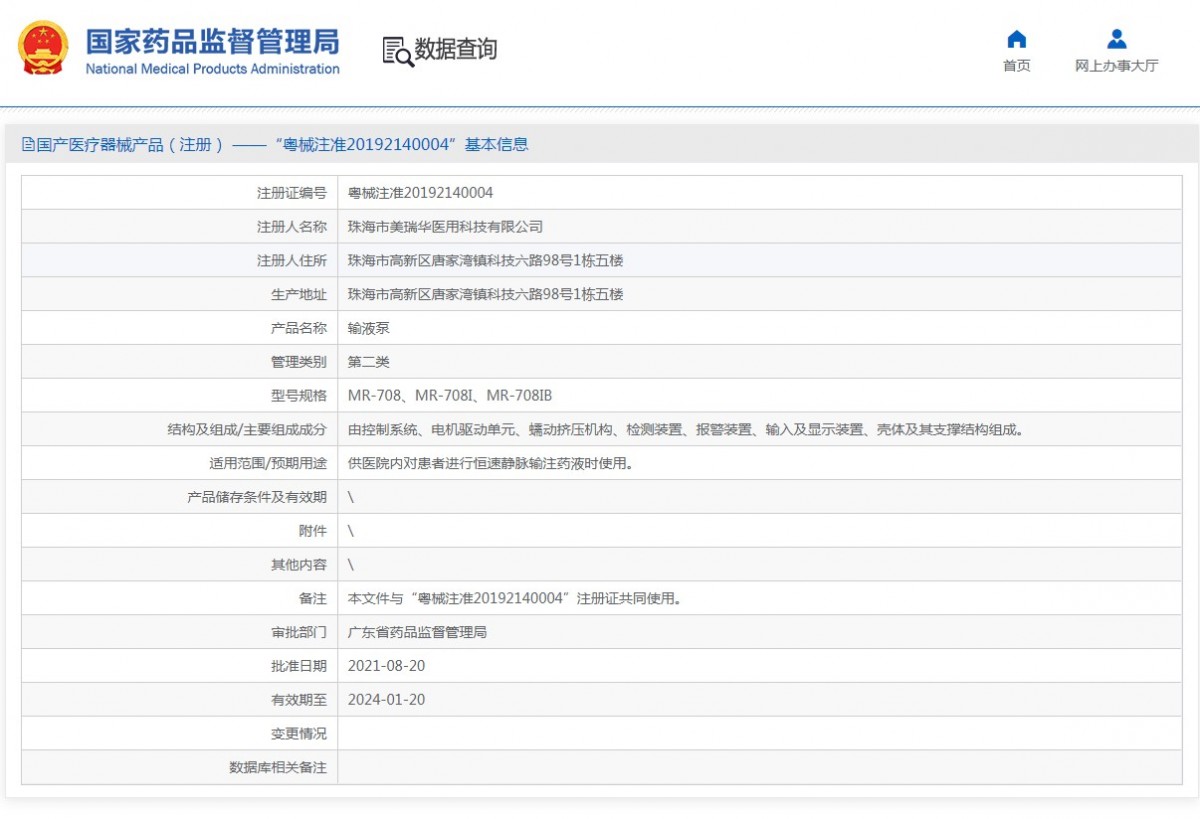
Task: Click the 变更情况 label
Action: [299, 734]
